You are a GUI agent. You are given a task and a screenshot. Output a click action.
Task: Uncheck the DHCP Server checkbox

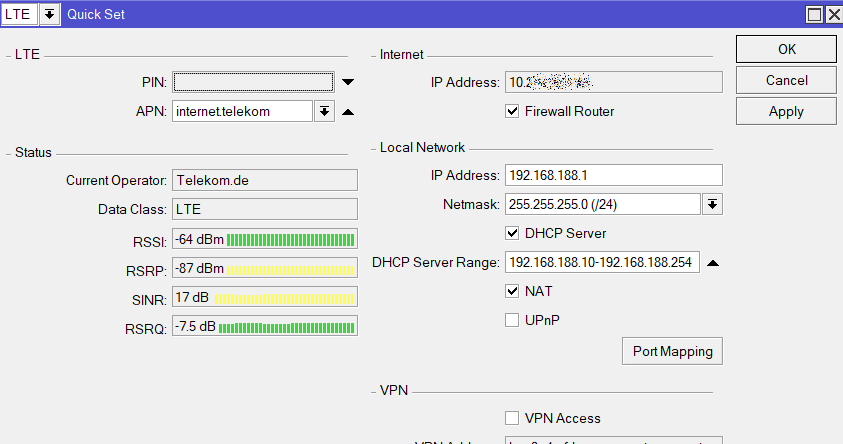[x=512, y=233]
